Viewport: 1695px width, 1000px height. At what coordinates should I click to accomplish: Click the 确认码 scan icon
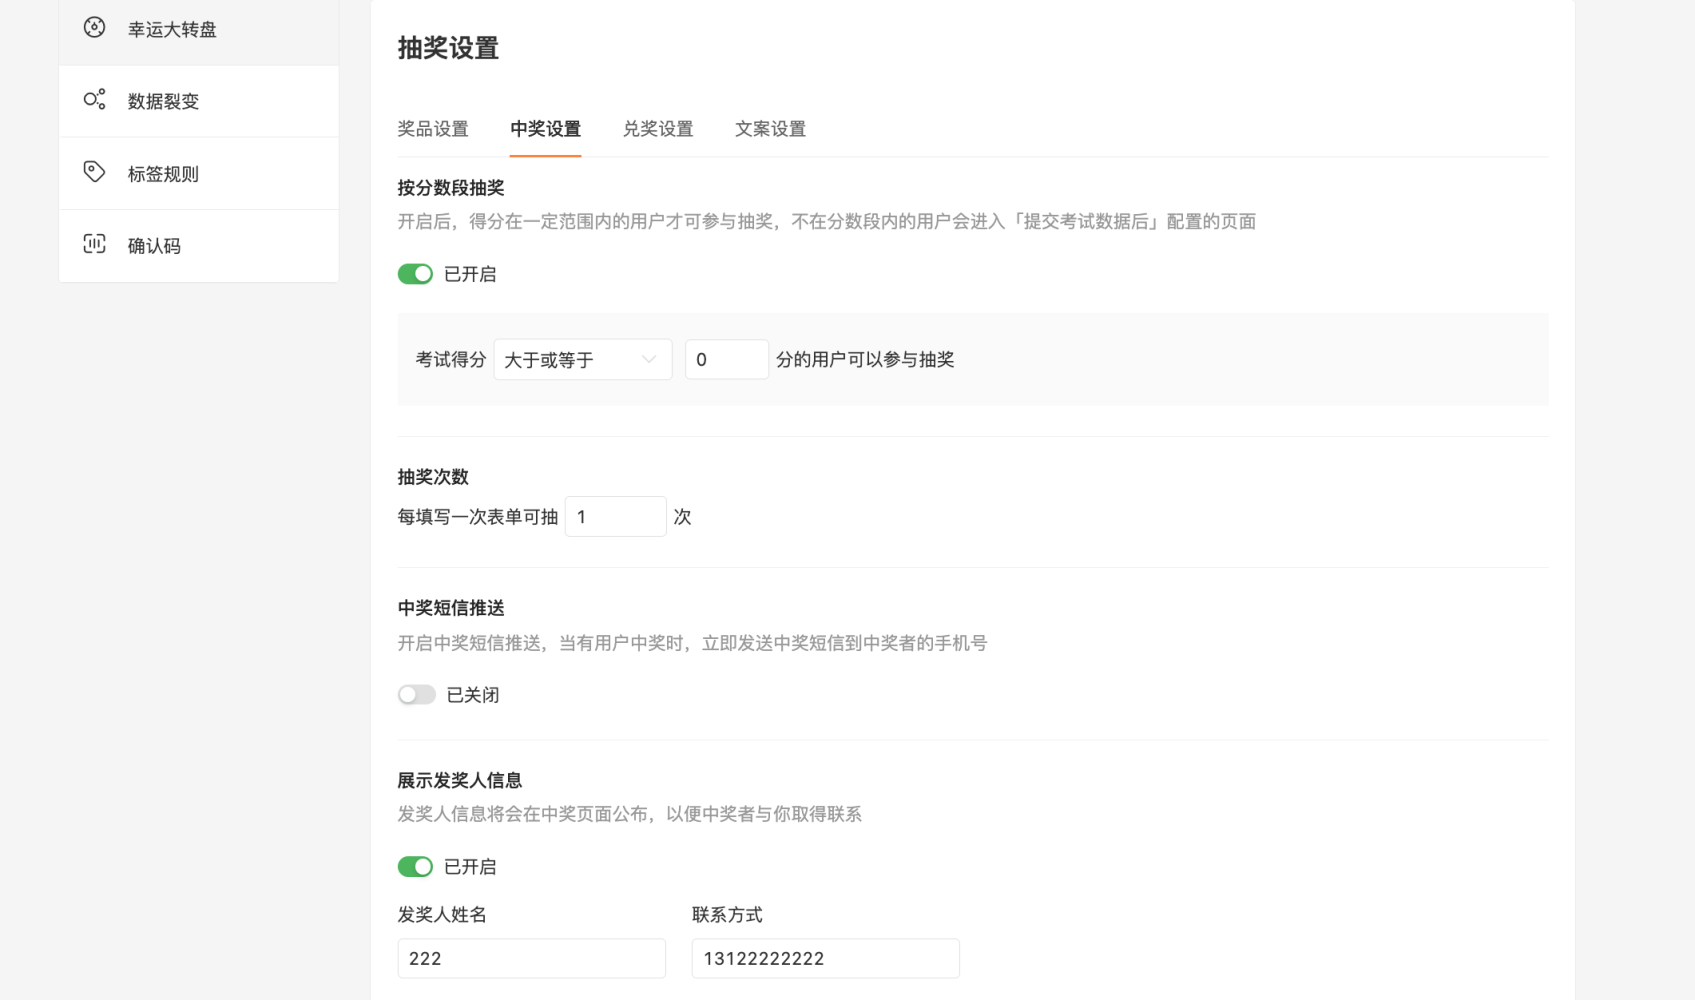tap(94, 244)
